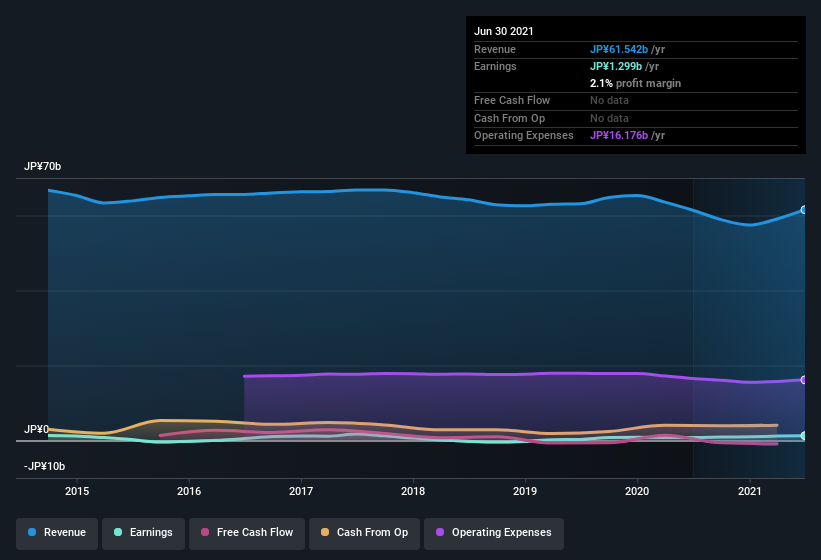Click the Earnings label in the tooltip
This screenshot has width=821, height=560.
point(495,66)
